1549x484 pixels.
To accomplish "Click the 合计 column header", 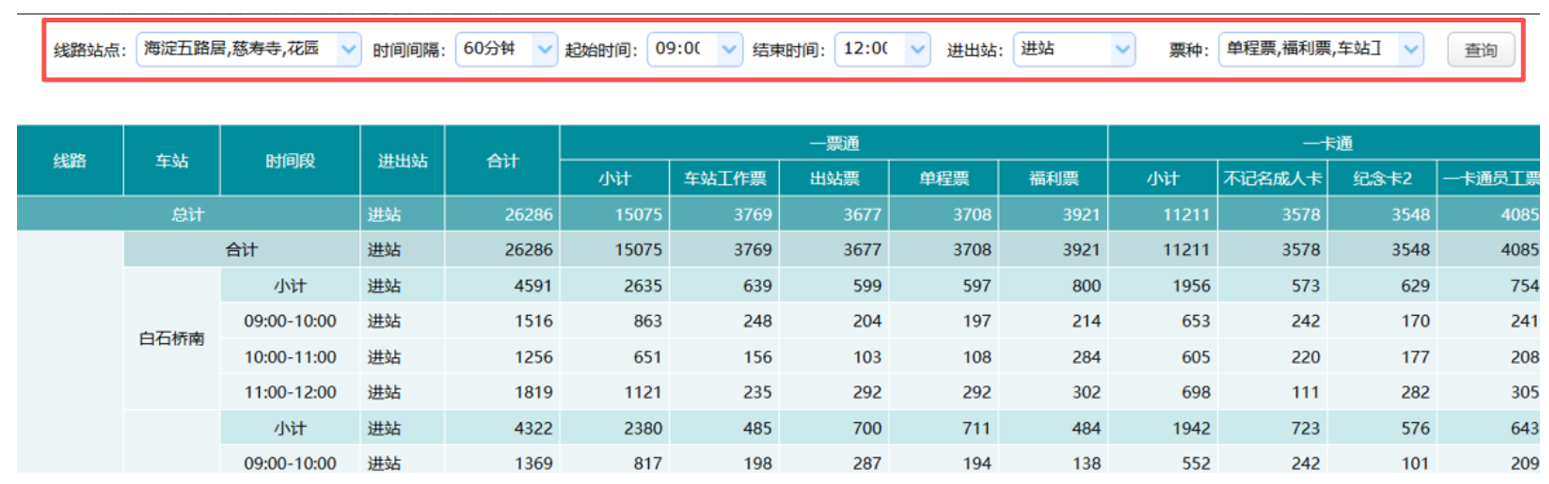I will click(x=503, y=160).
